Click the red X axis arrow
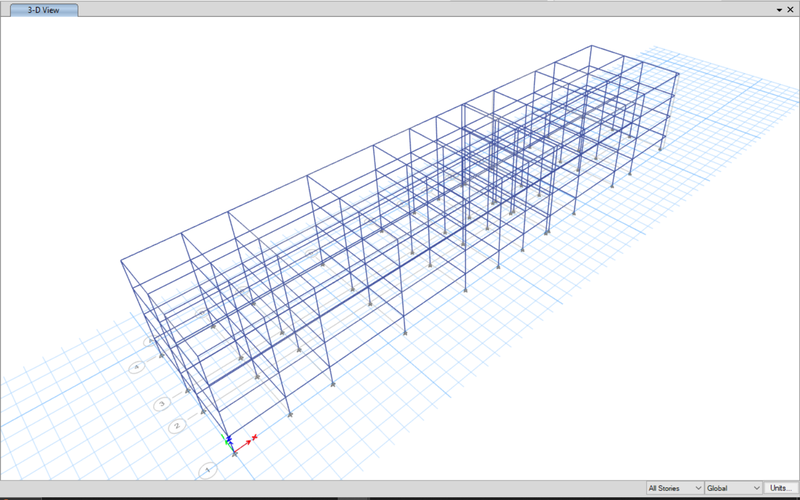 (x=245, y=444)
